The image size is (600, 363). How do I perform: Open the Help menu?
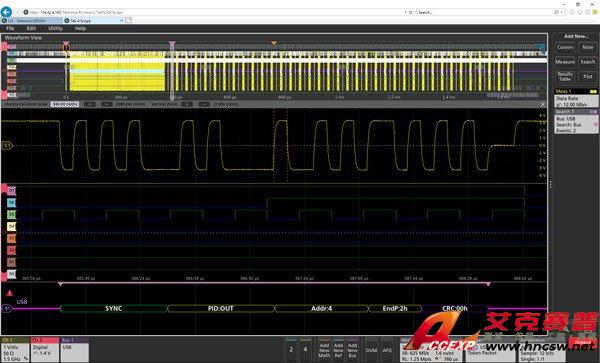(80, 28)
